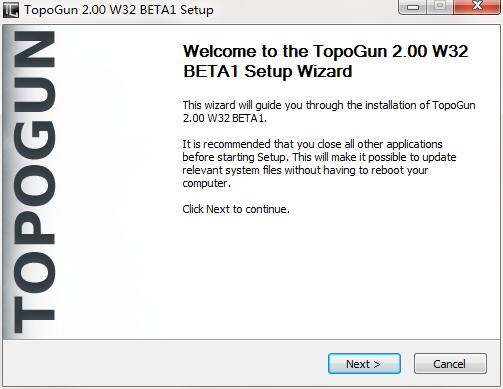Image resolution: width=503 pixels, height=389 pixels.
Task: Click the 'It is recommended that you close' line
Action: point(312,144)
